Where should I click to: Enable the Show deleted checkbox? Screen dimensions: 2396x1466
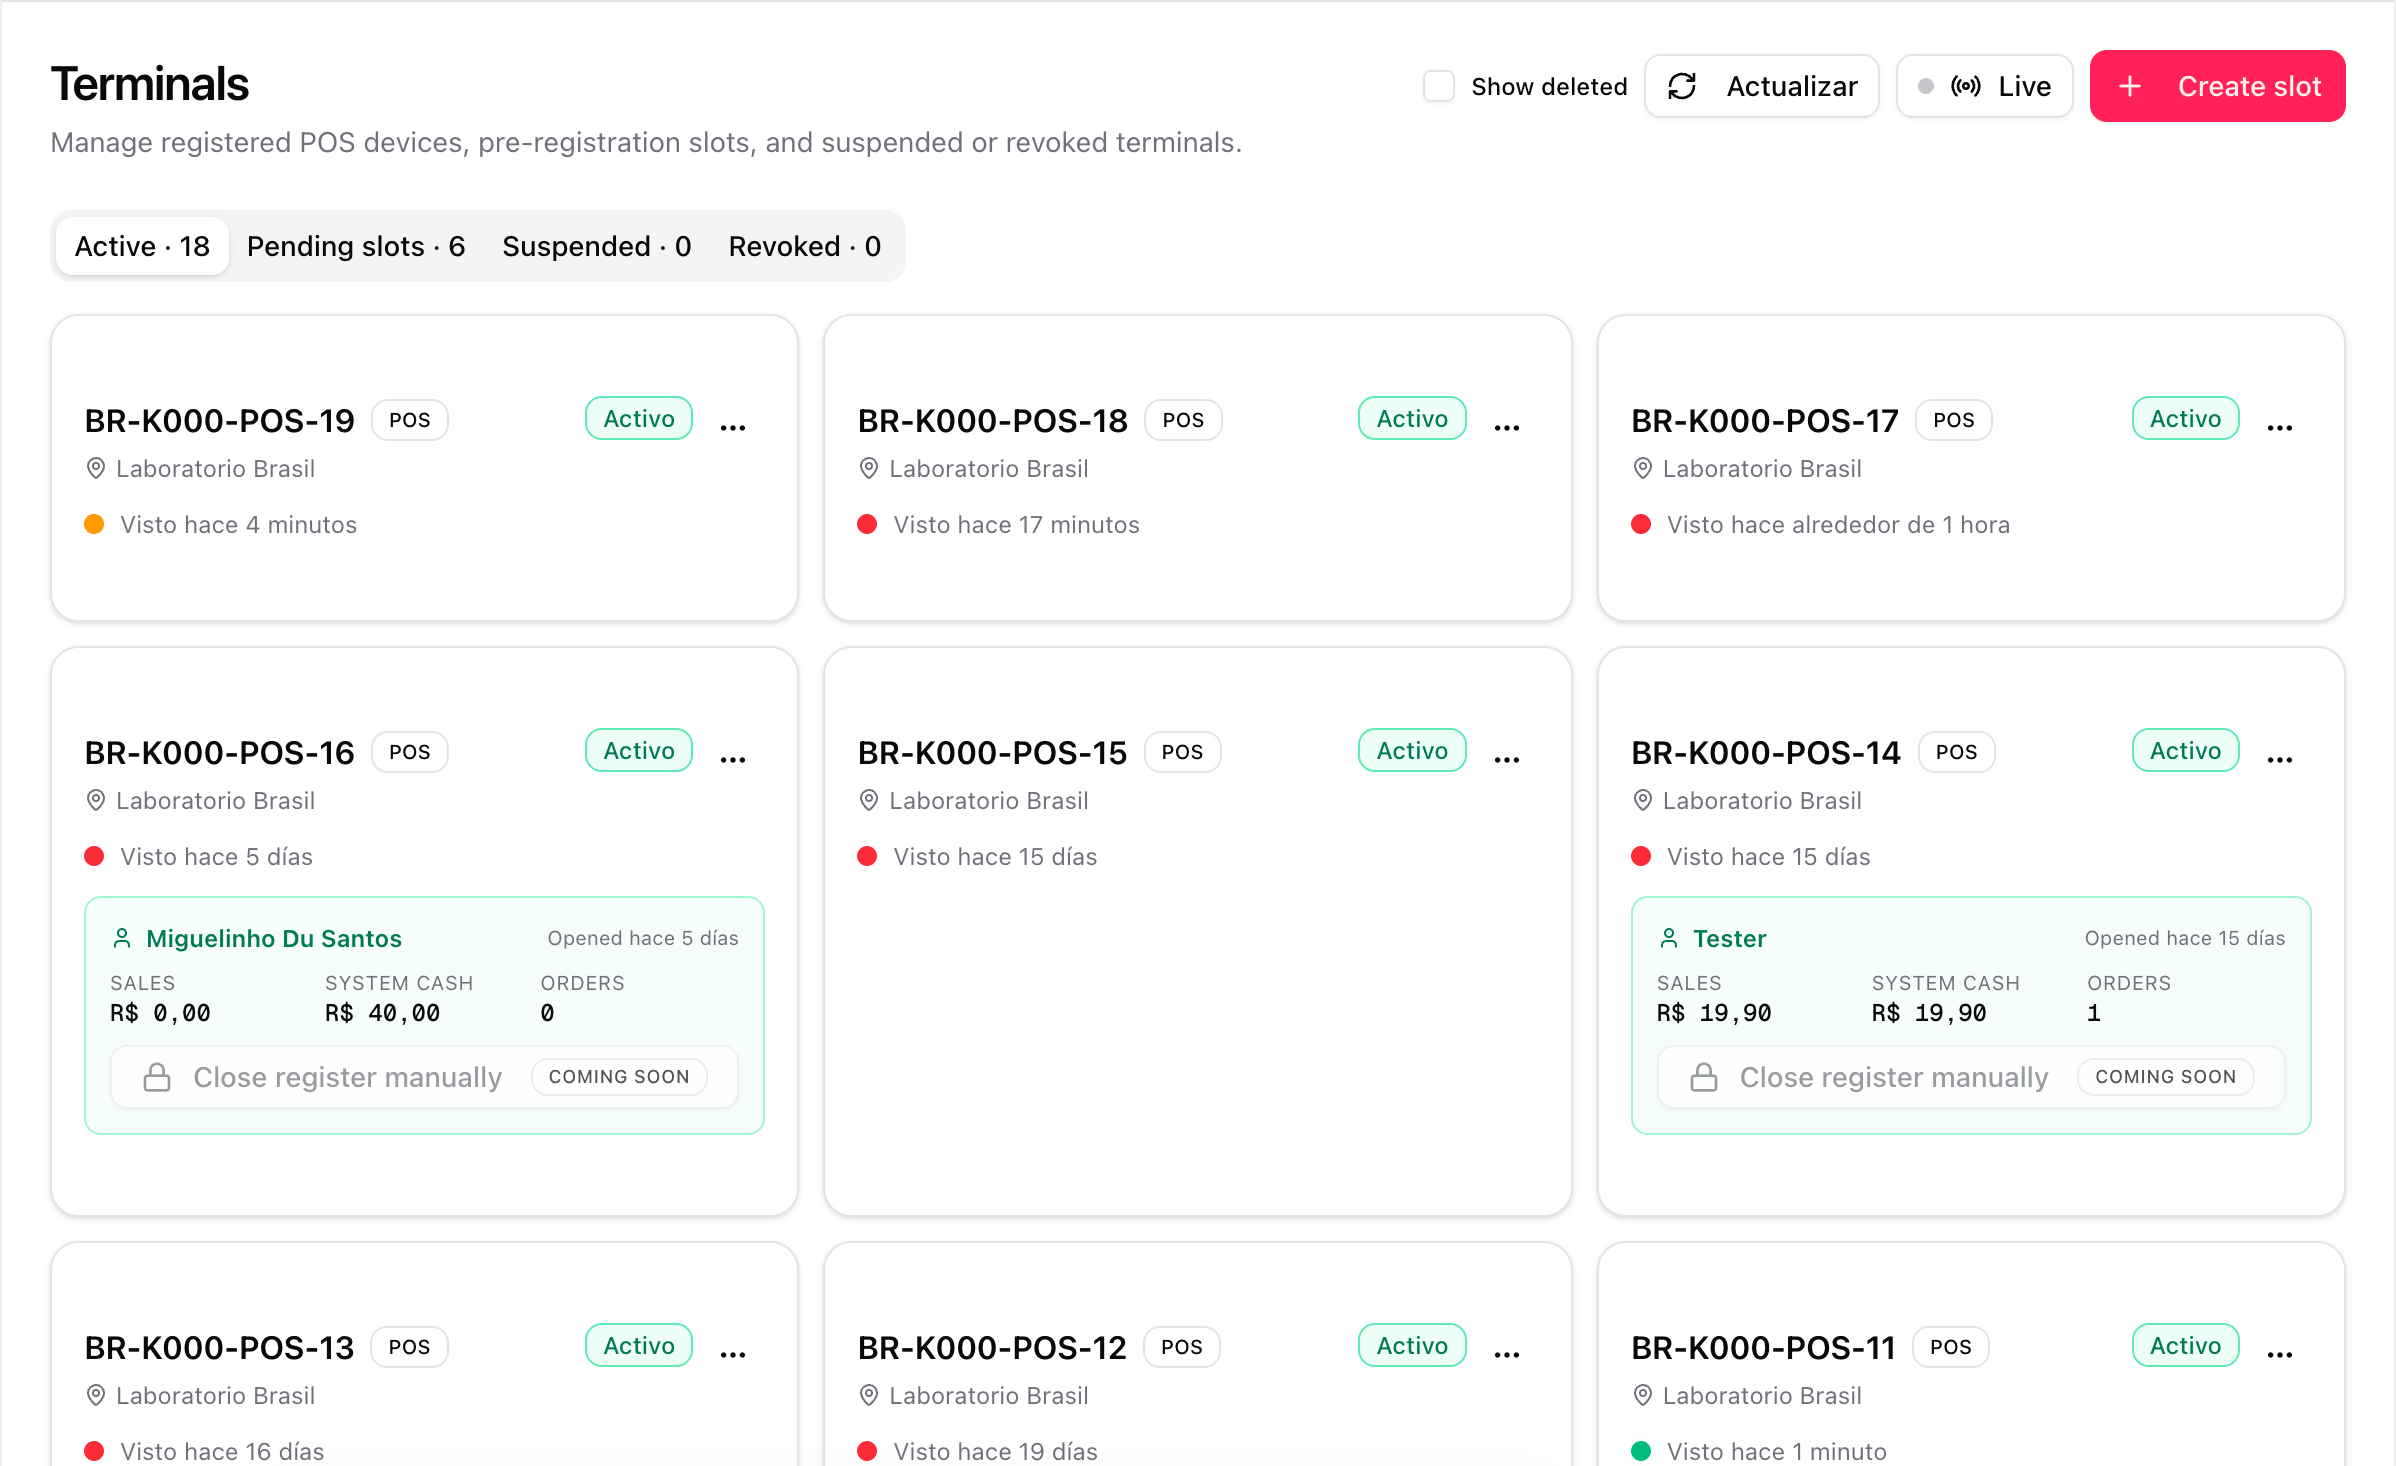(1438, 86)
